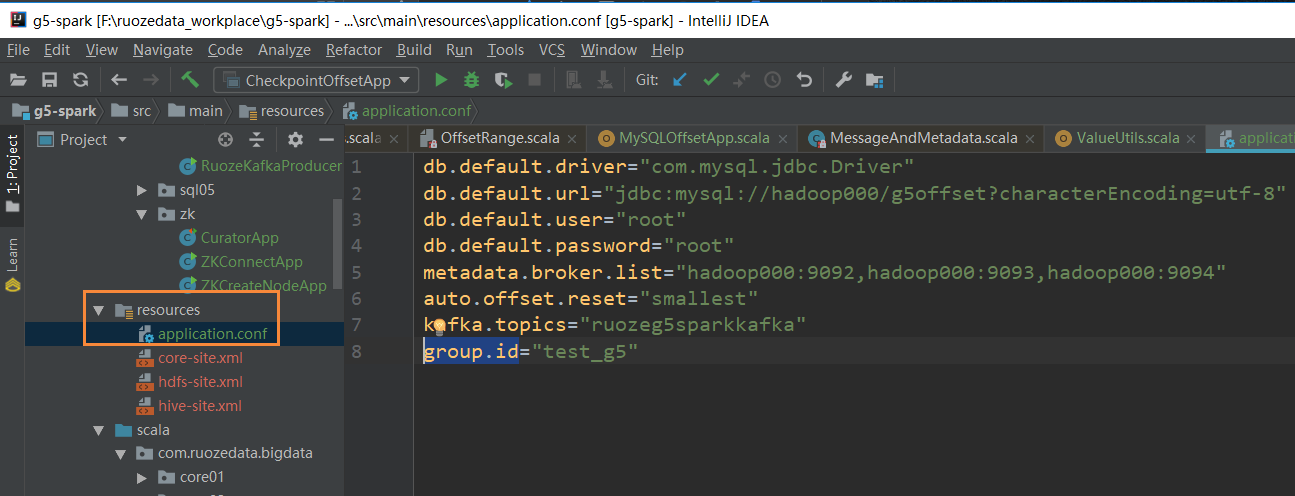Commit changes with the green checkmark icon
The height and width of the screenshot is (496, 1295).
(x=711, y=80)
